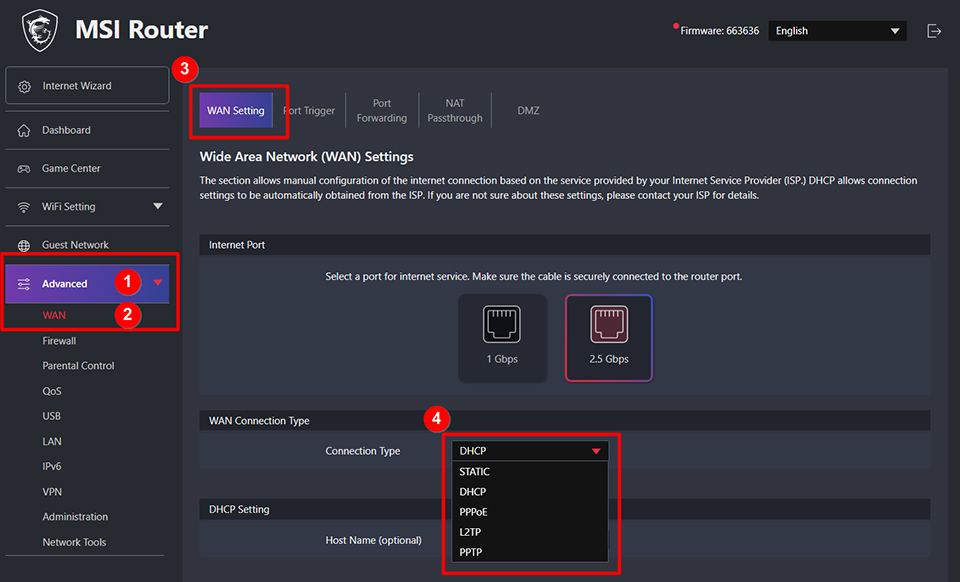Viewport: 960px width, 582px height.
Task: Select WAN in the Advanced submenu
Action: [54, 315]
